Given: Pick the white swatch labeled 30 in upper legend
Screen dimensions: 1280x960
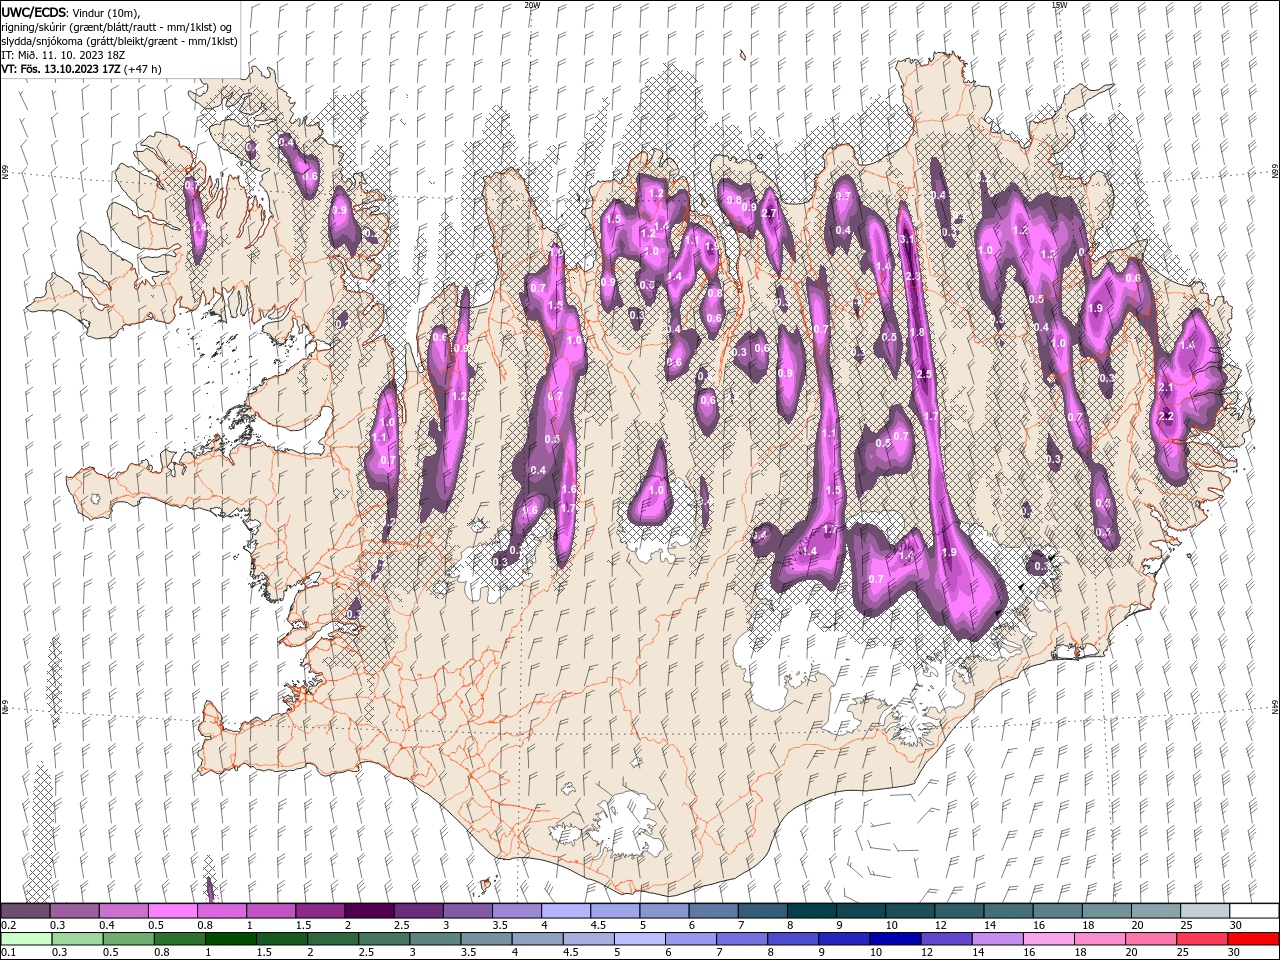Looking at the screenshot, I should click(1254, 911).
